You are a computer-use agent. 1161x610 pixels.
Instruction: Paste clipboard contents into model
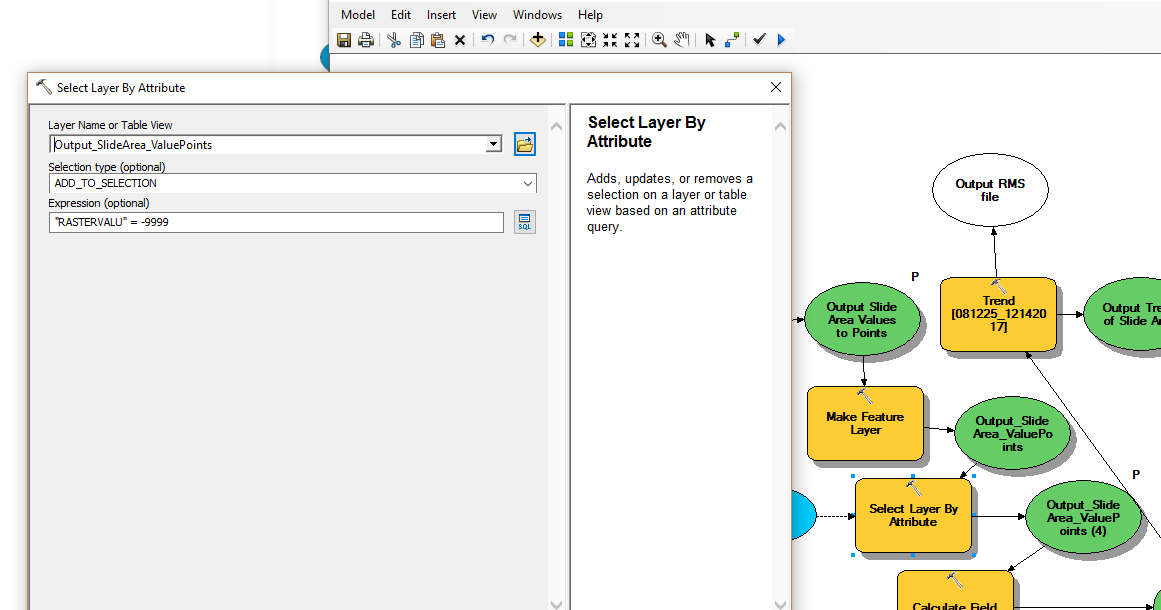(438, 40)
